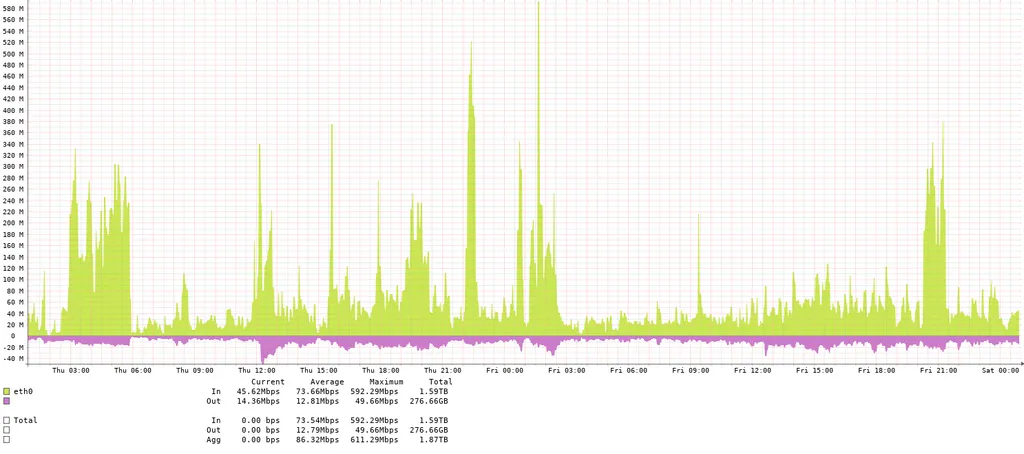
Task: Toggle the Total Agg legend box
Action: (6, 440)
